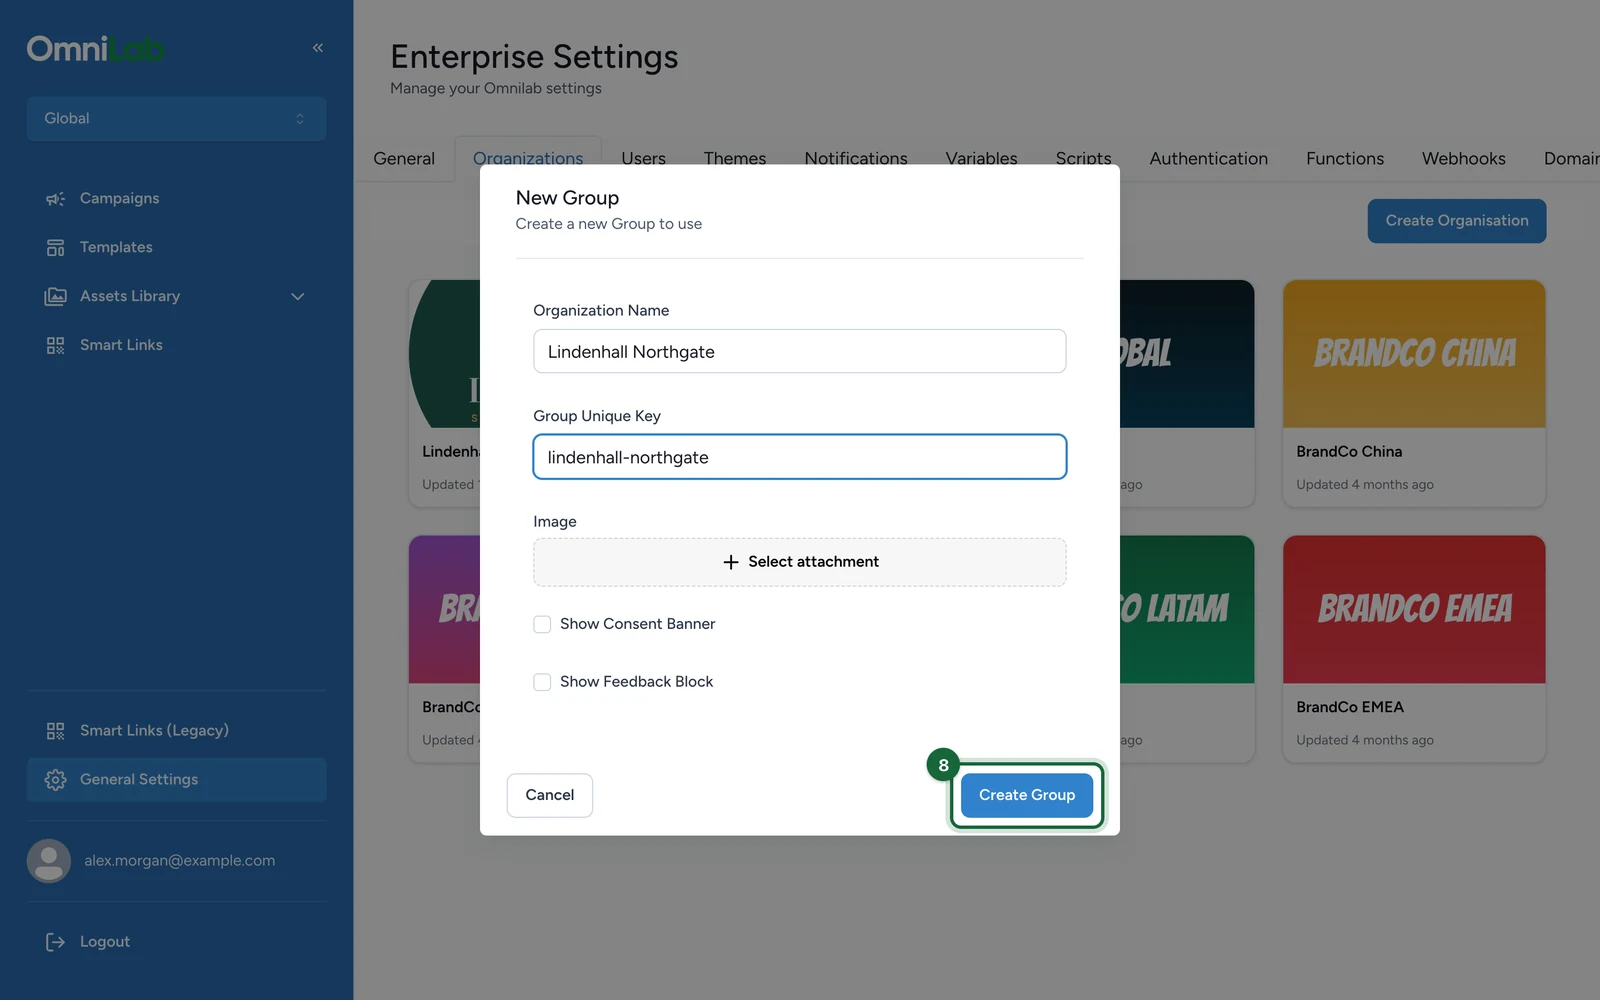The height and width of the screenshot is (1000, 1600).
Task: Open Templates in the sidebar
Action: point(176,248)
